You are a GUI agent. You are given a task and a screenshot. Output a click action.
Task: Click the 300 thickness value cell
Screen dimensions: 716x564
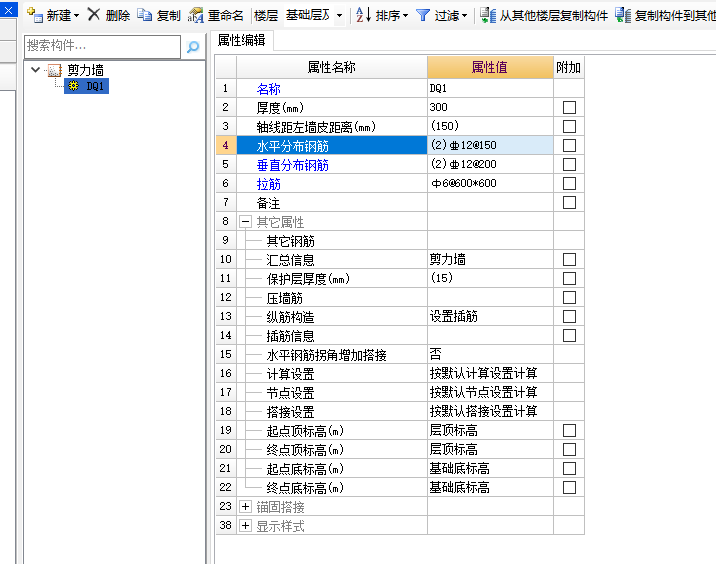[490, 107]
